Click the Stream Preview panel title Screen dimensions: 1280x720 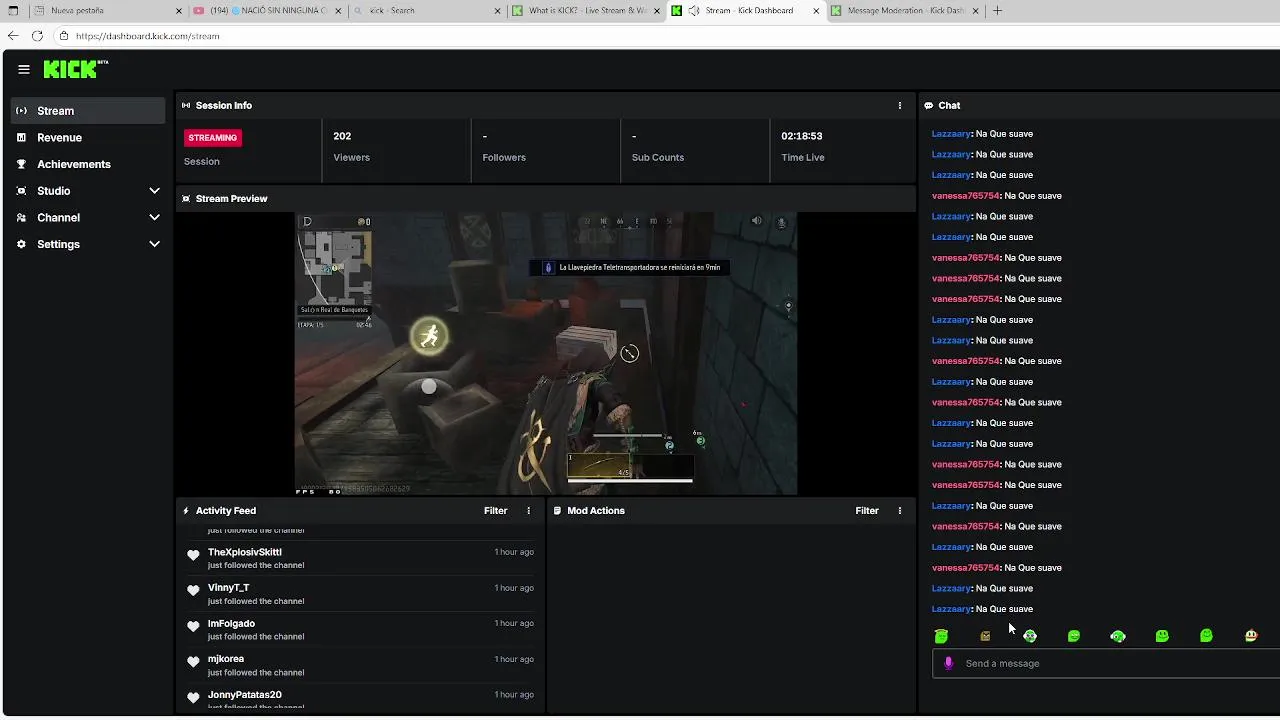click(231, 199)
